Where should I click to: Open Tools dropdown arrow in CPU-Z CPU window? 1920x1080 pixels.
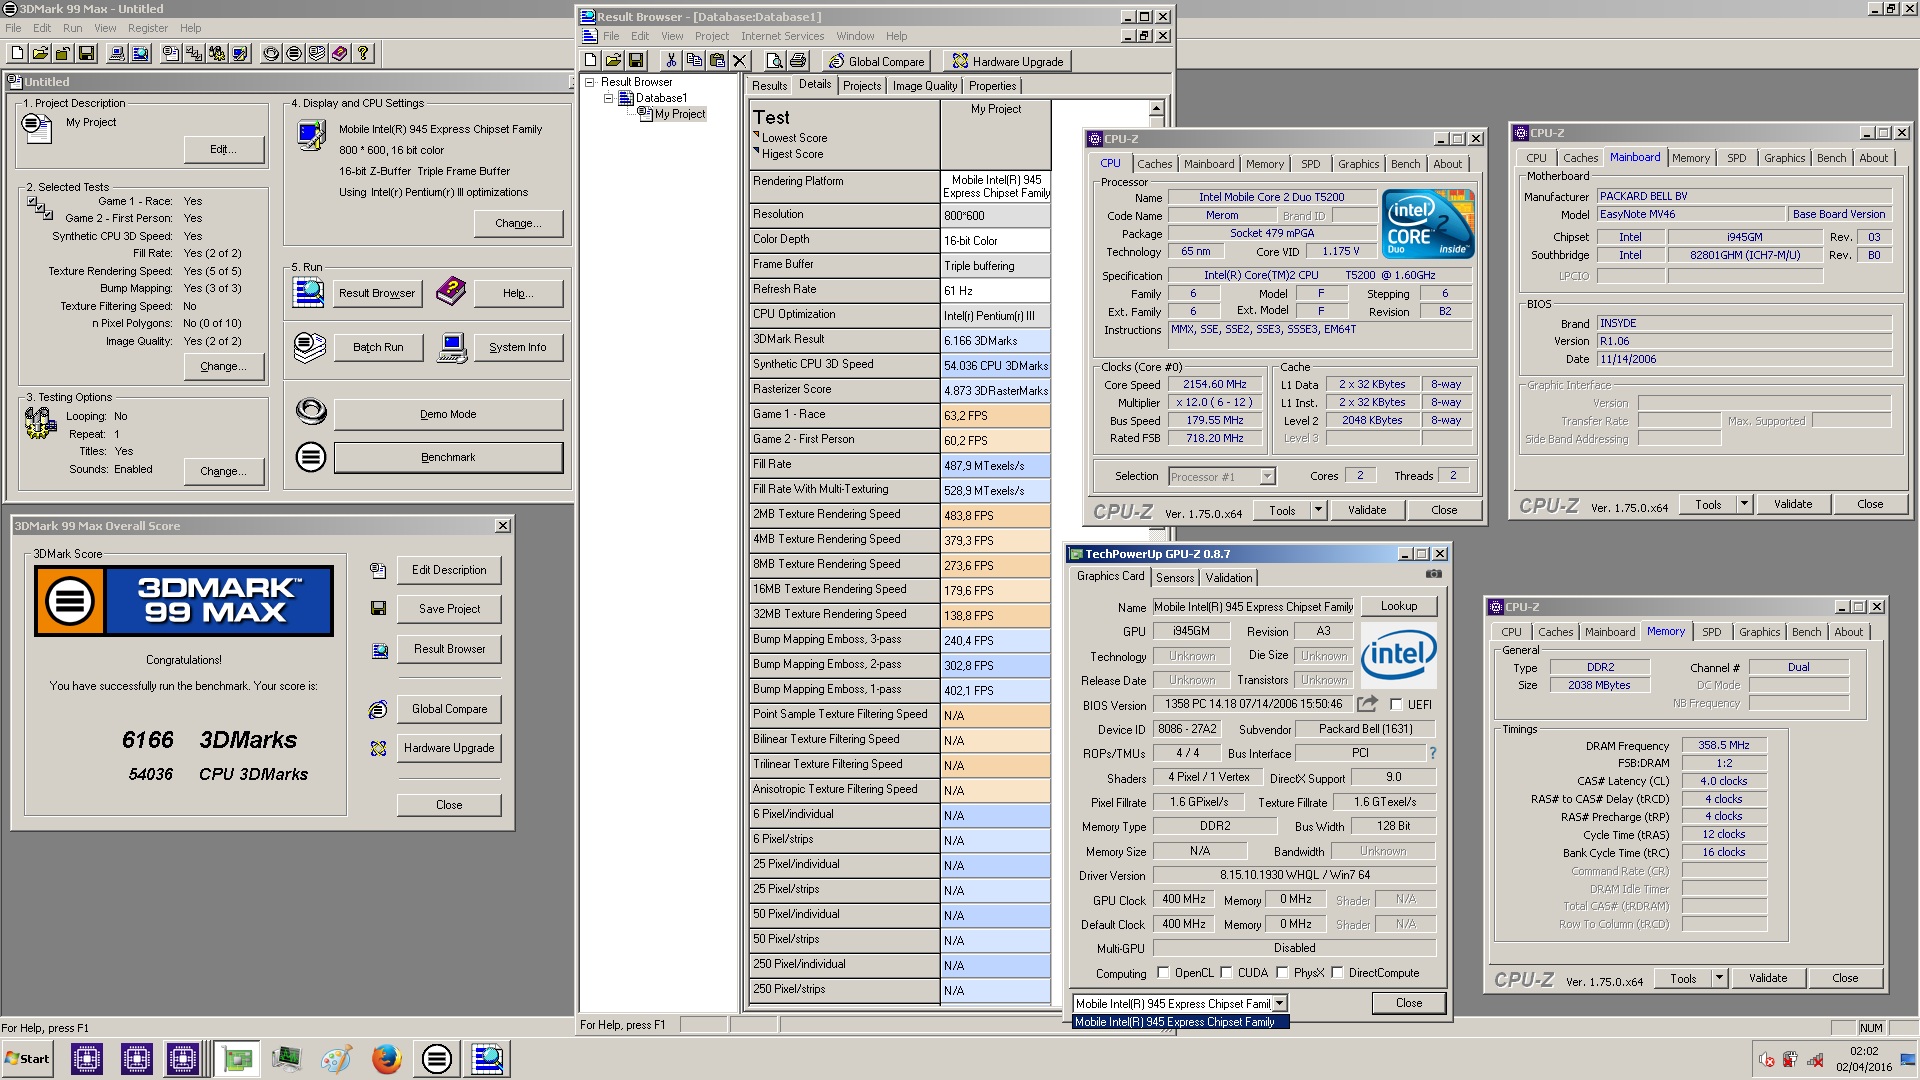(1318, 510)
